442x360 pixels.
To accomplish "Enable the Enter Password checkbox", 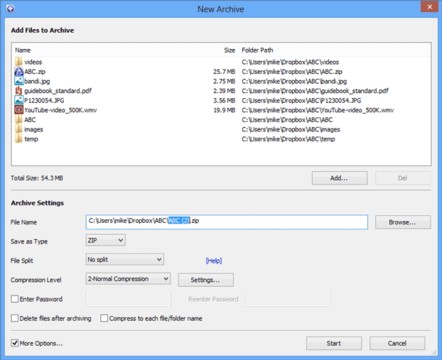I will click(x=15, y=299).
